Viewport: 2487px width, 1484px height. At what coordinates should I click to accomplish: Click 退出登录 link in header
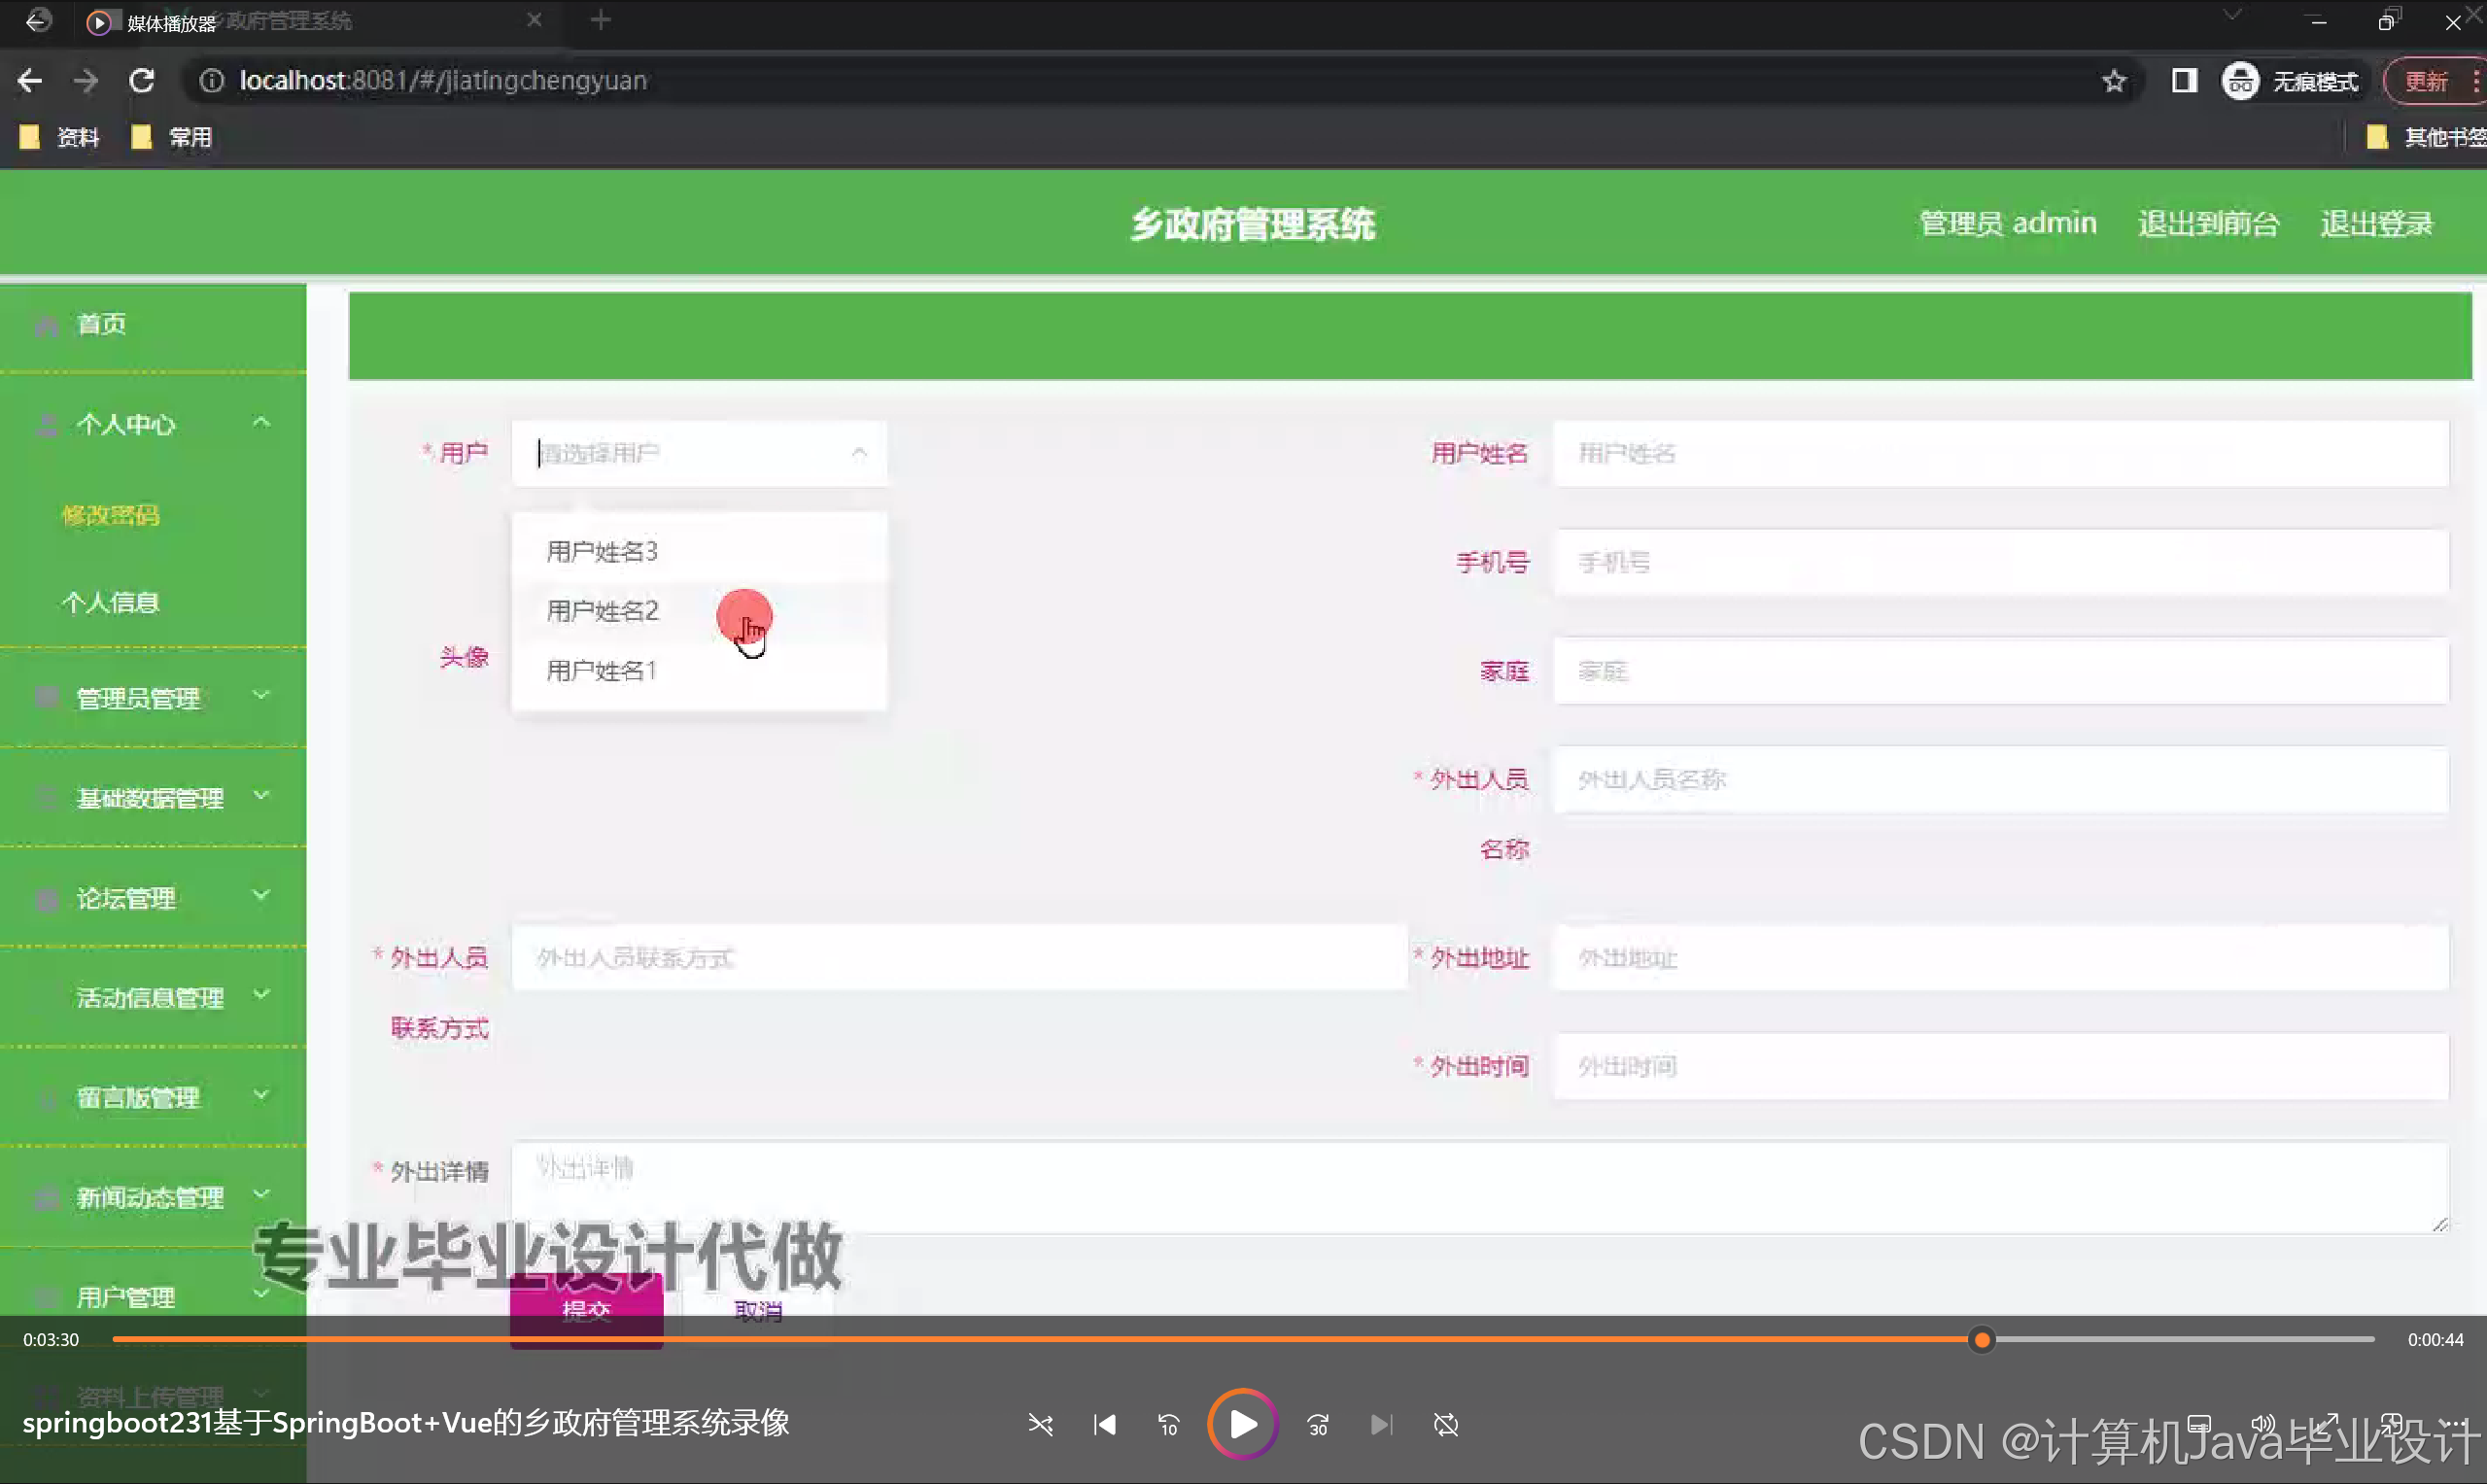pos(2376,223)
